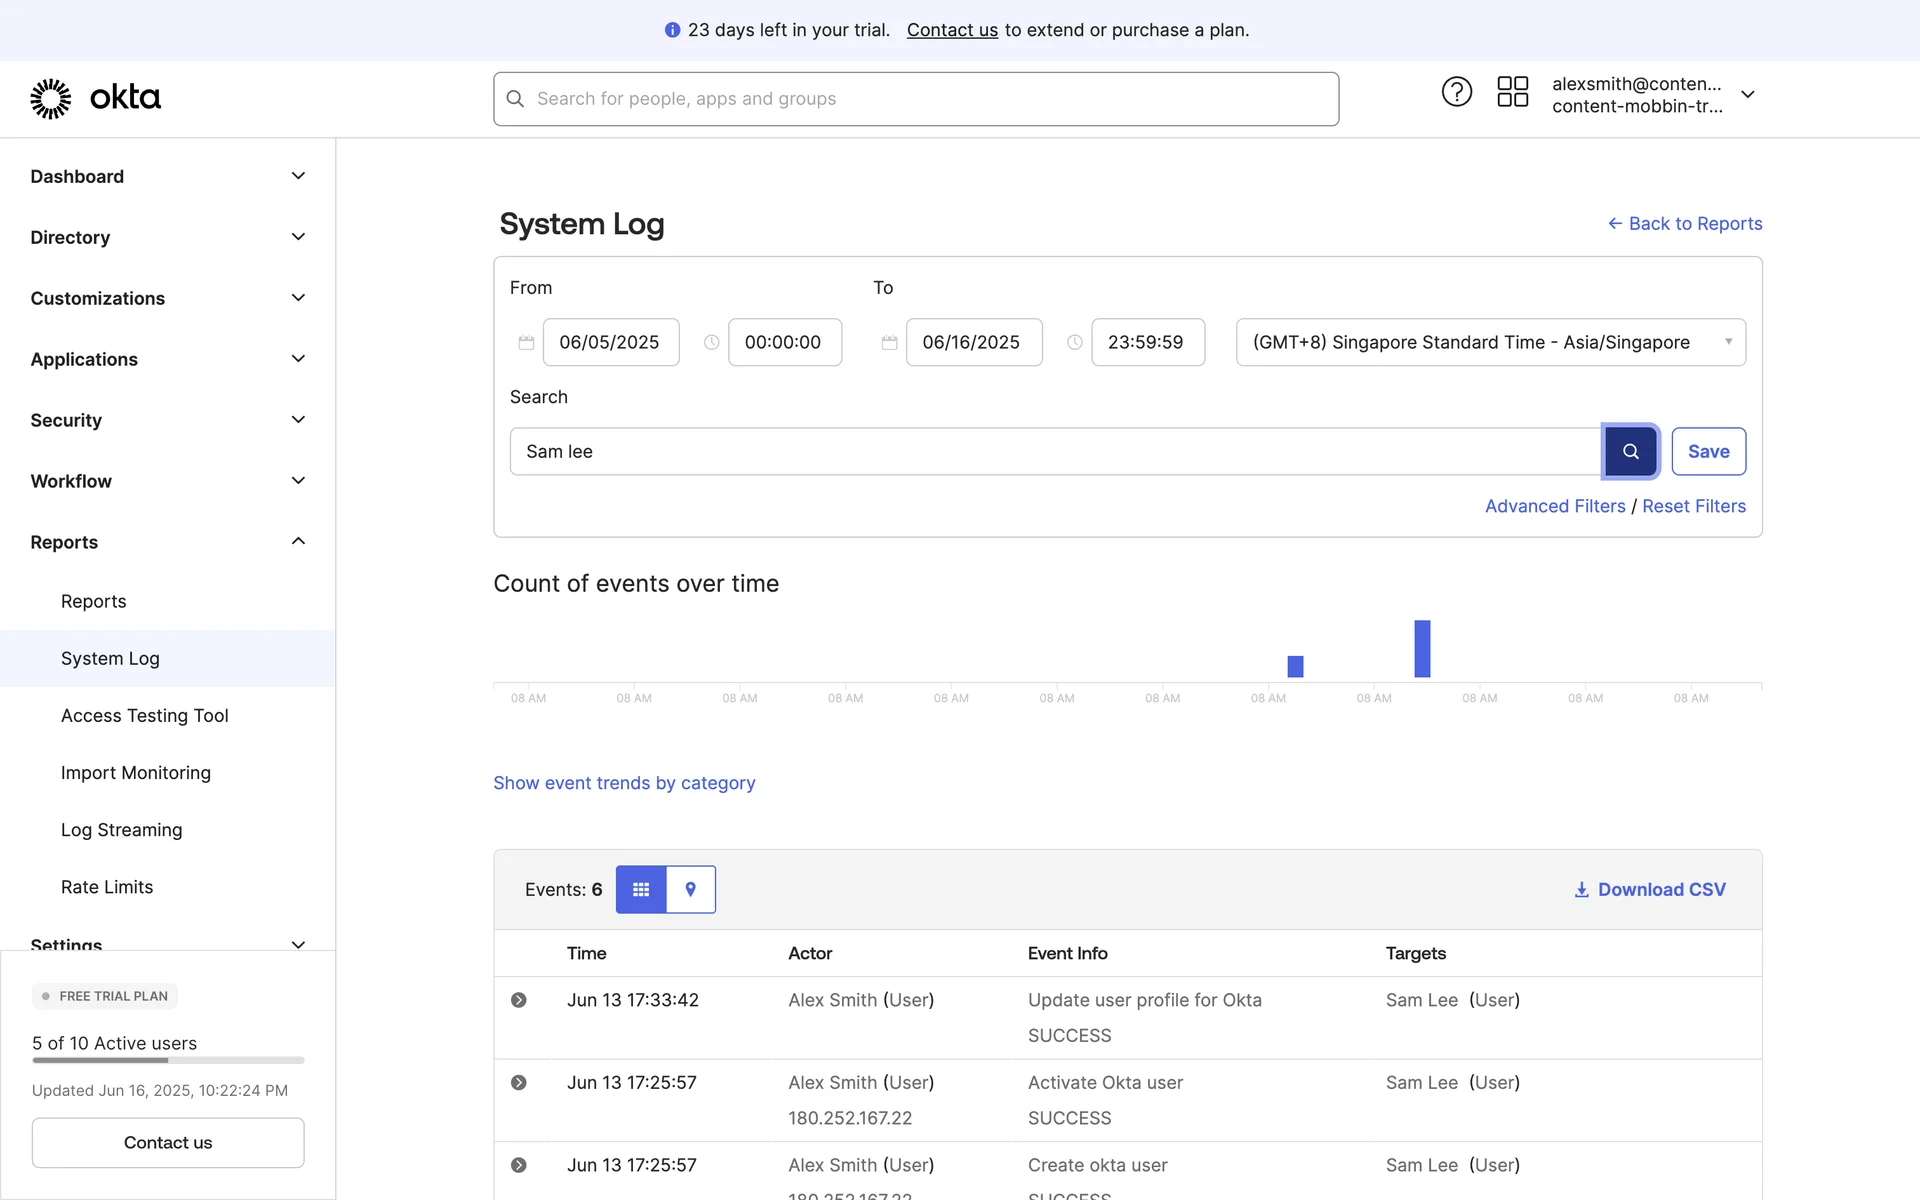1920x1200 pixels.
Task: Expand the Jun 13 17:33:42 event row
Action: coord(519,1000)
